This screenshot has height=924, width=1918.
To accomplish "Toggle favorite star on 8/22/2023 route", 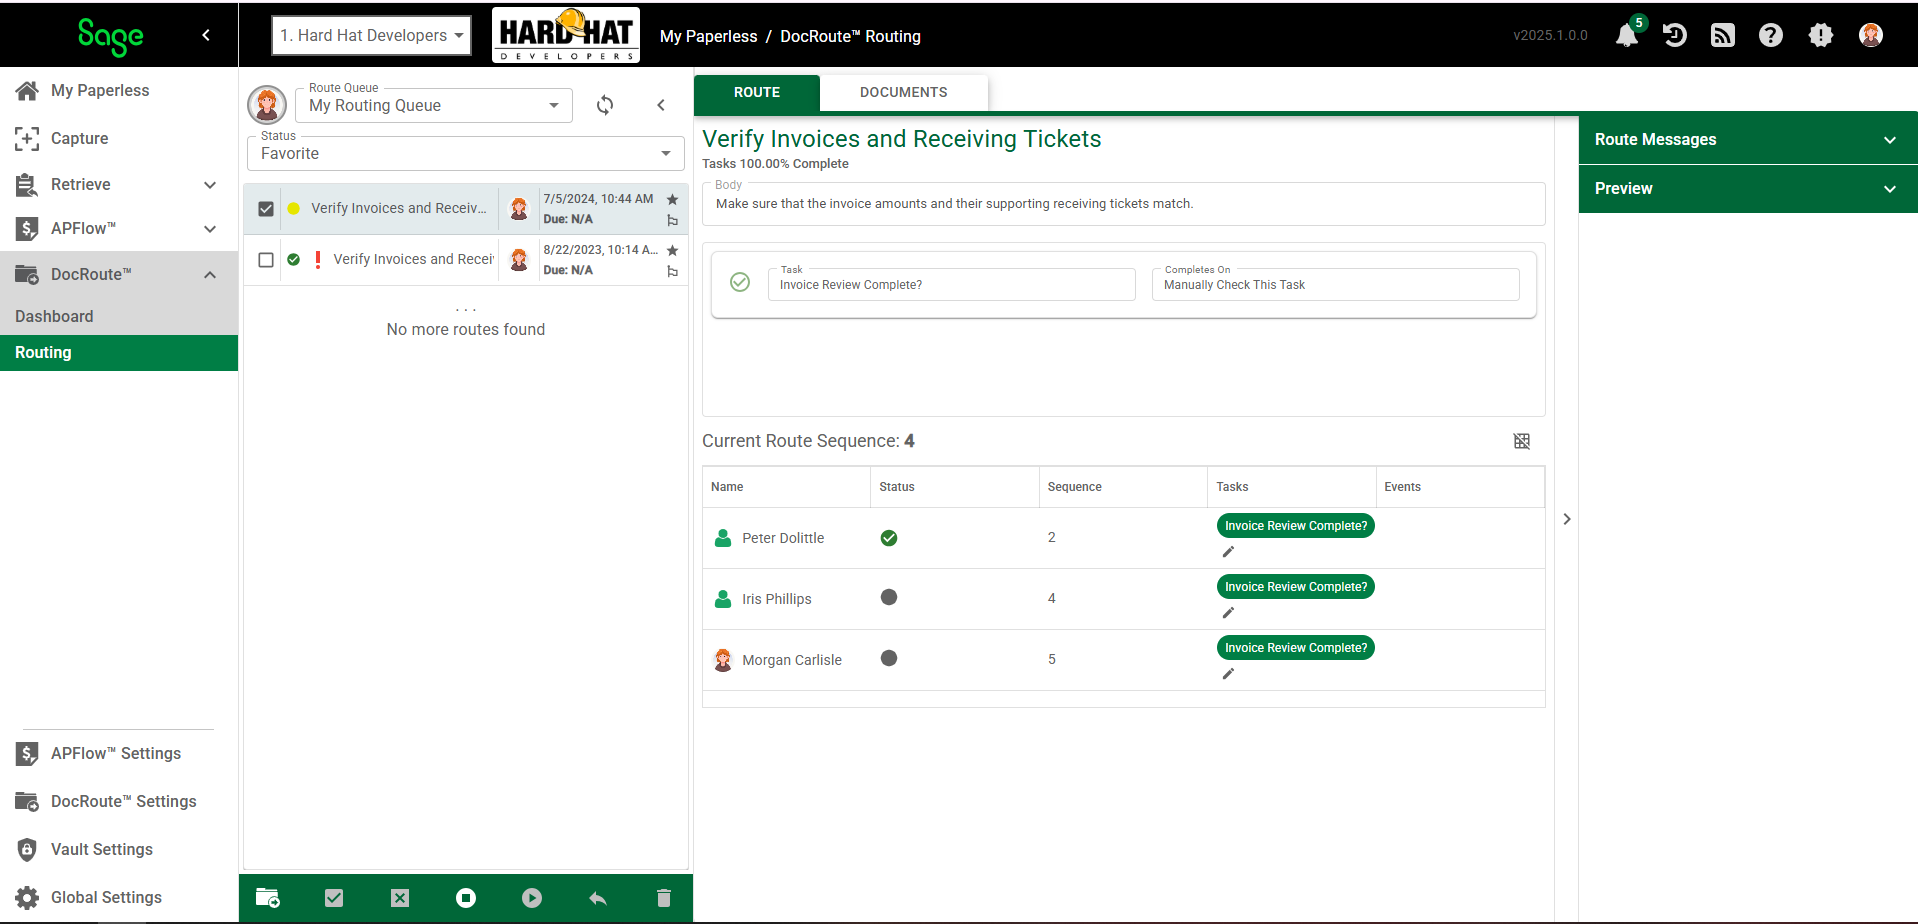I will tap(672, 250).
